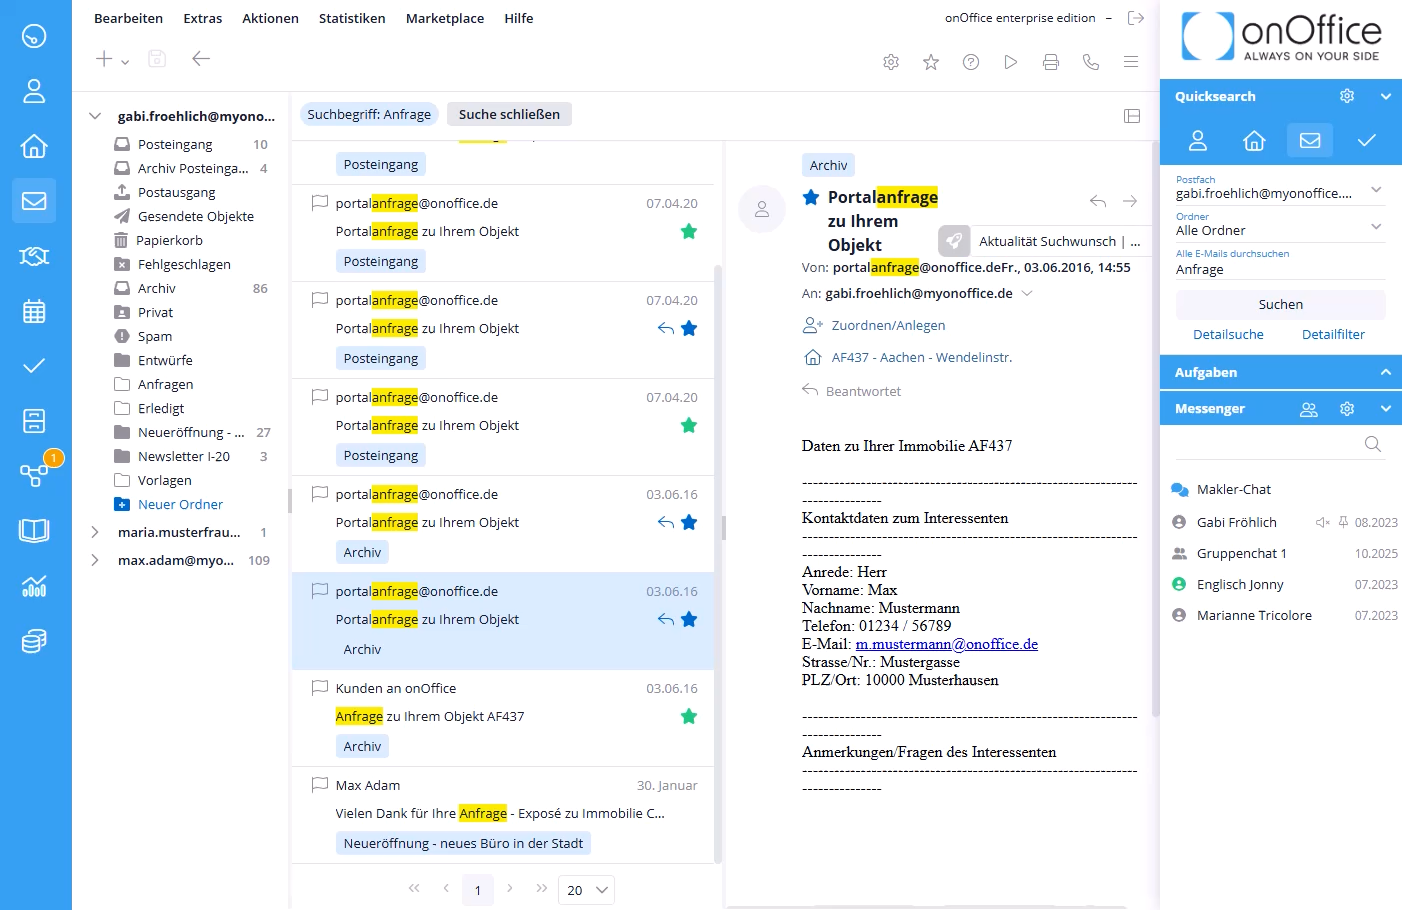Viewport: 1402px width, 910px height.
Task: Open the calendar module in sidebar
Action: pos(34,311)
